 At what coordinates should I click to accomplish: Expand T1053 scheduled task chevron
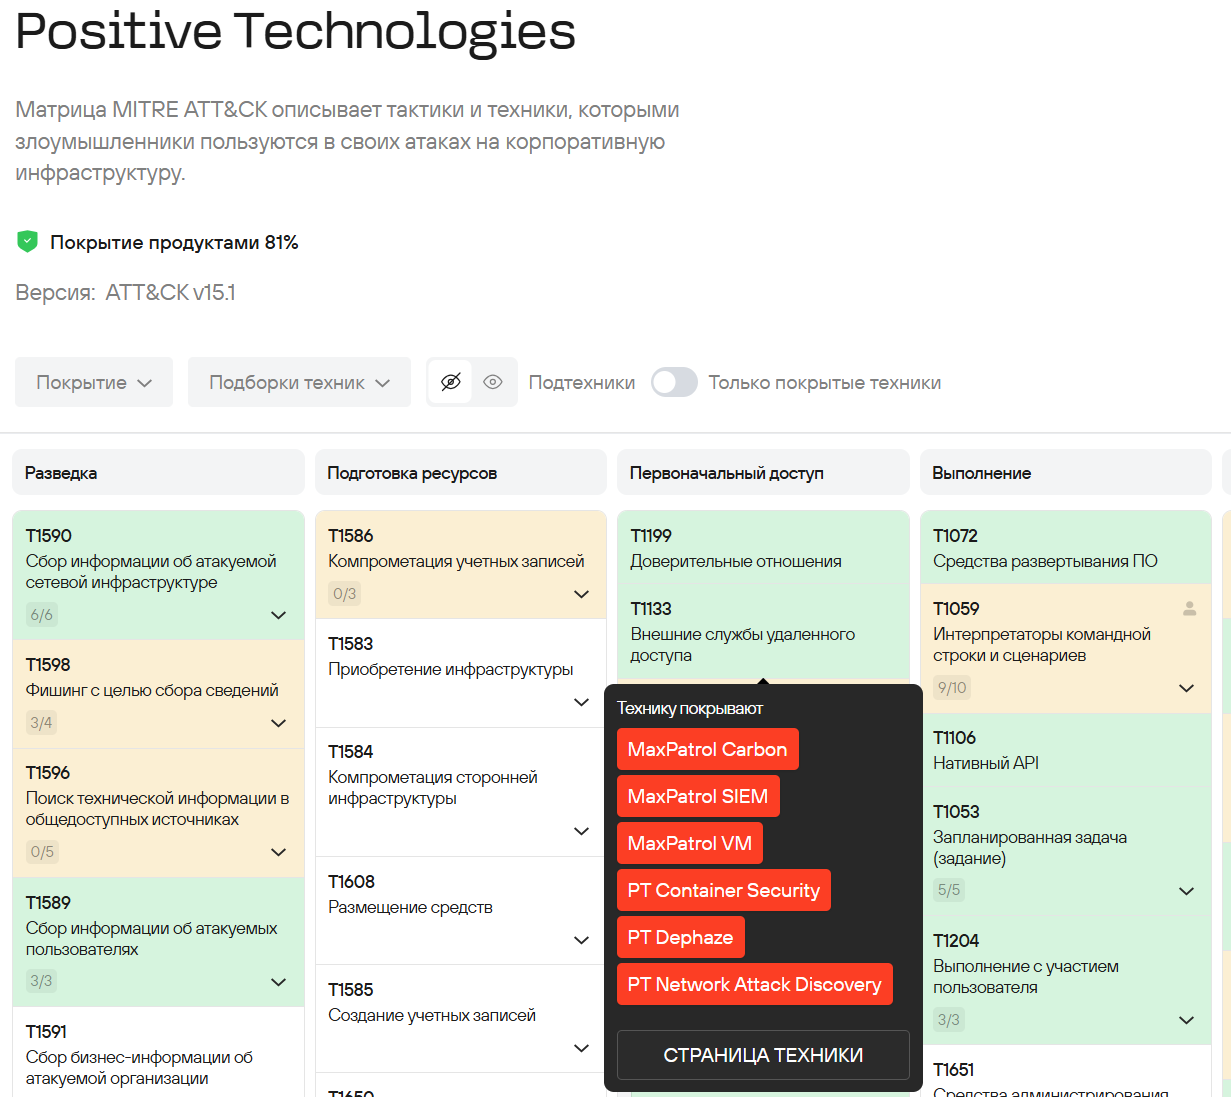coord(1187,891)
